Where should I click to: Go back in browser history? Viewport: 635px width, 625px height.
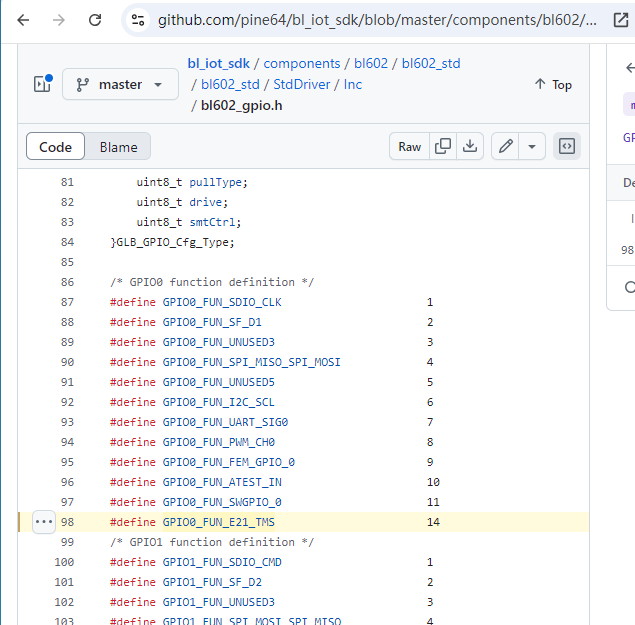(23, 20)
